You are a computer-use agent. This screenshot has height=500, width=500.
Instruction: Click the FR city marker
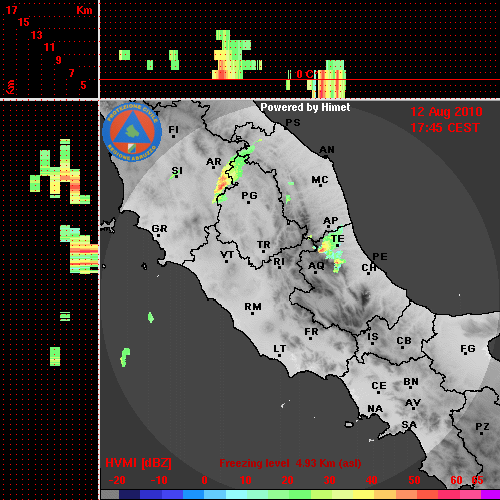[x=310, y=338]
